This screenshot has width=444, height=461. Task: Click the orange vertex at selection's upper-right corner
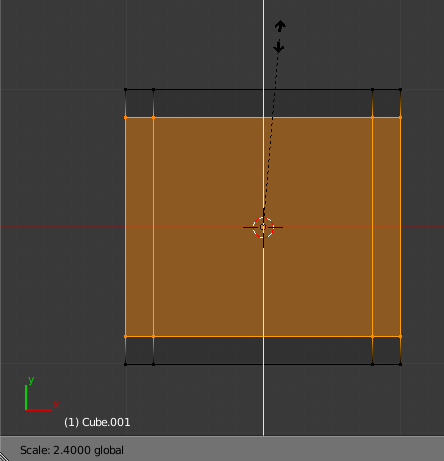[400, 117]
